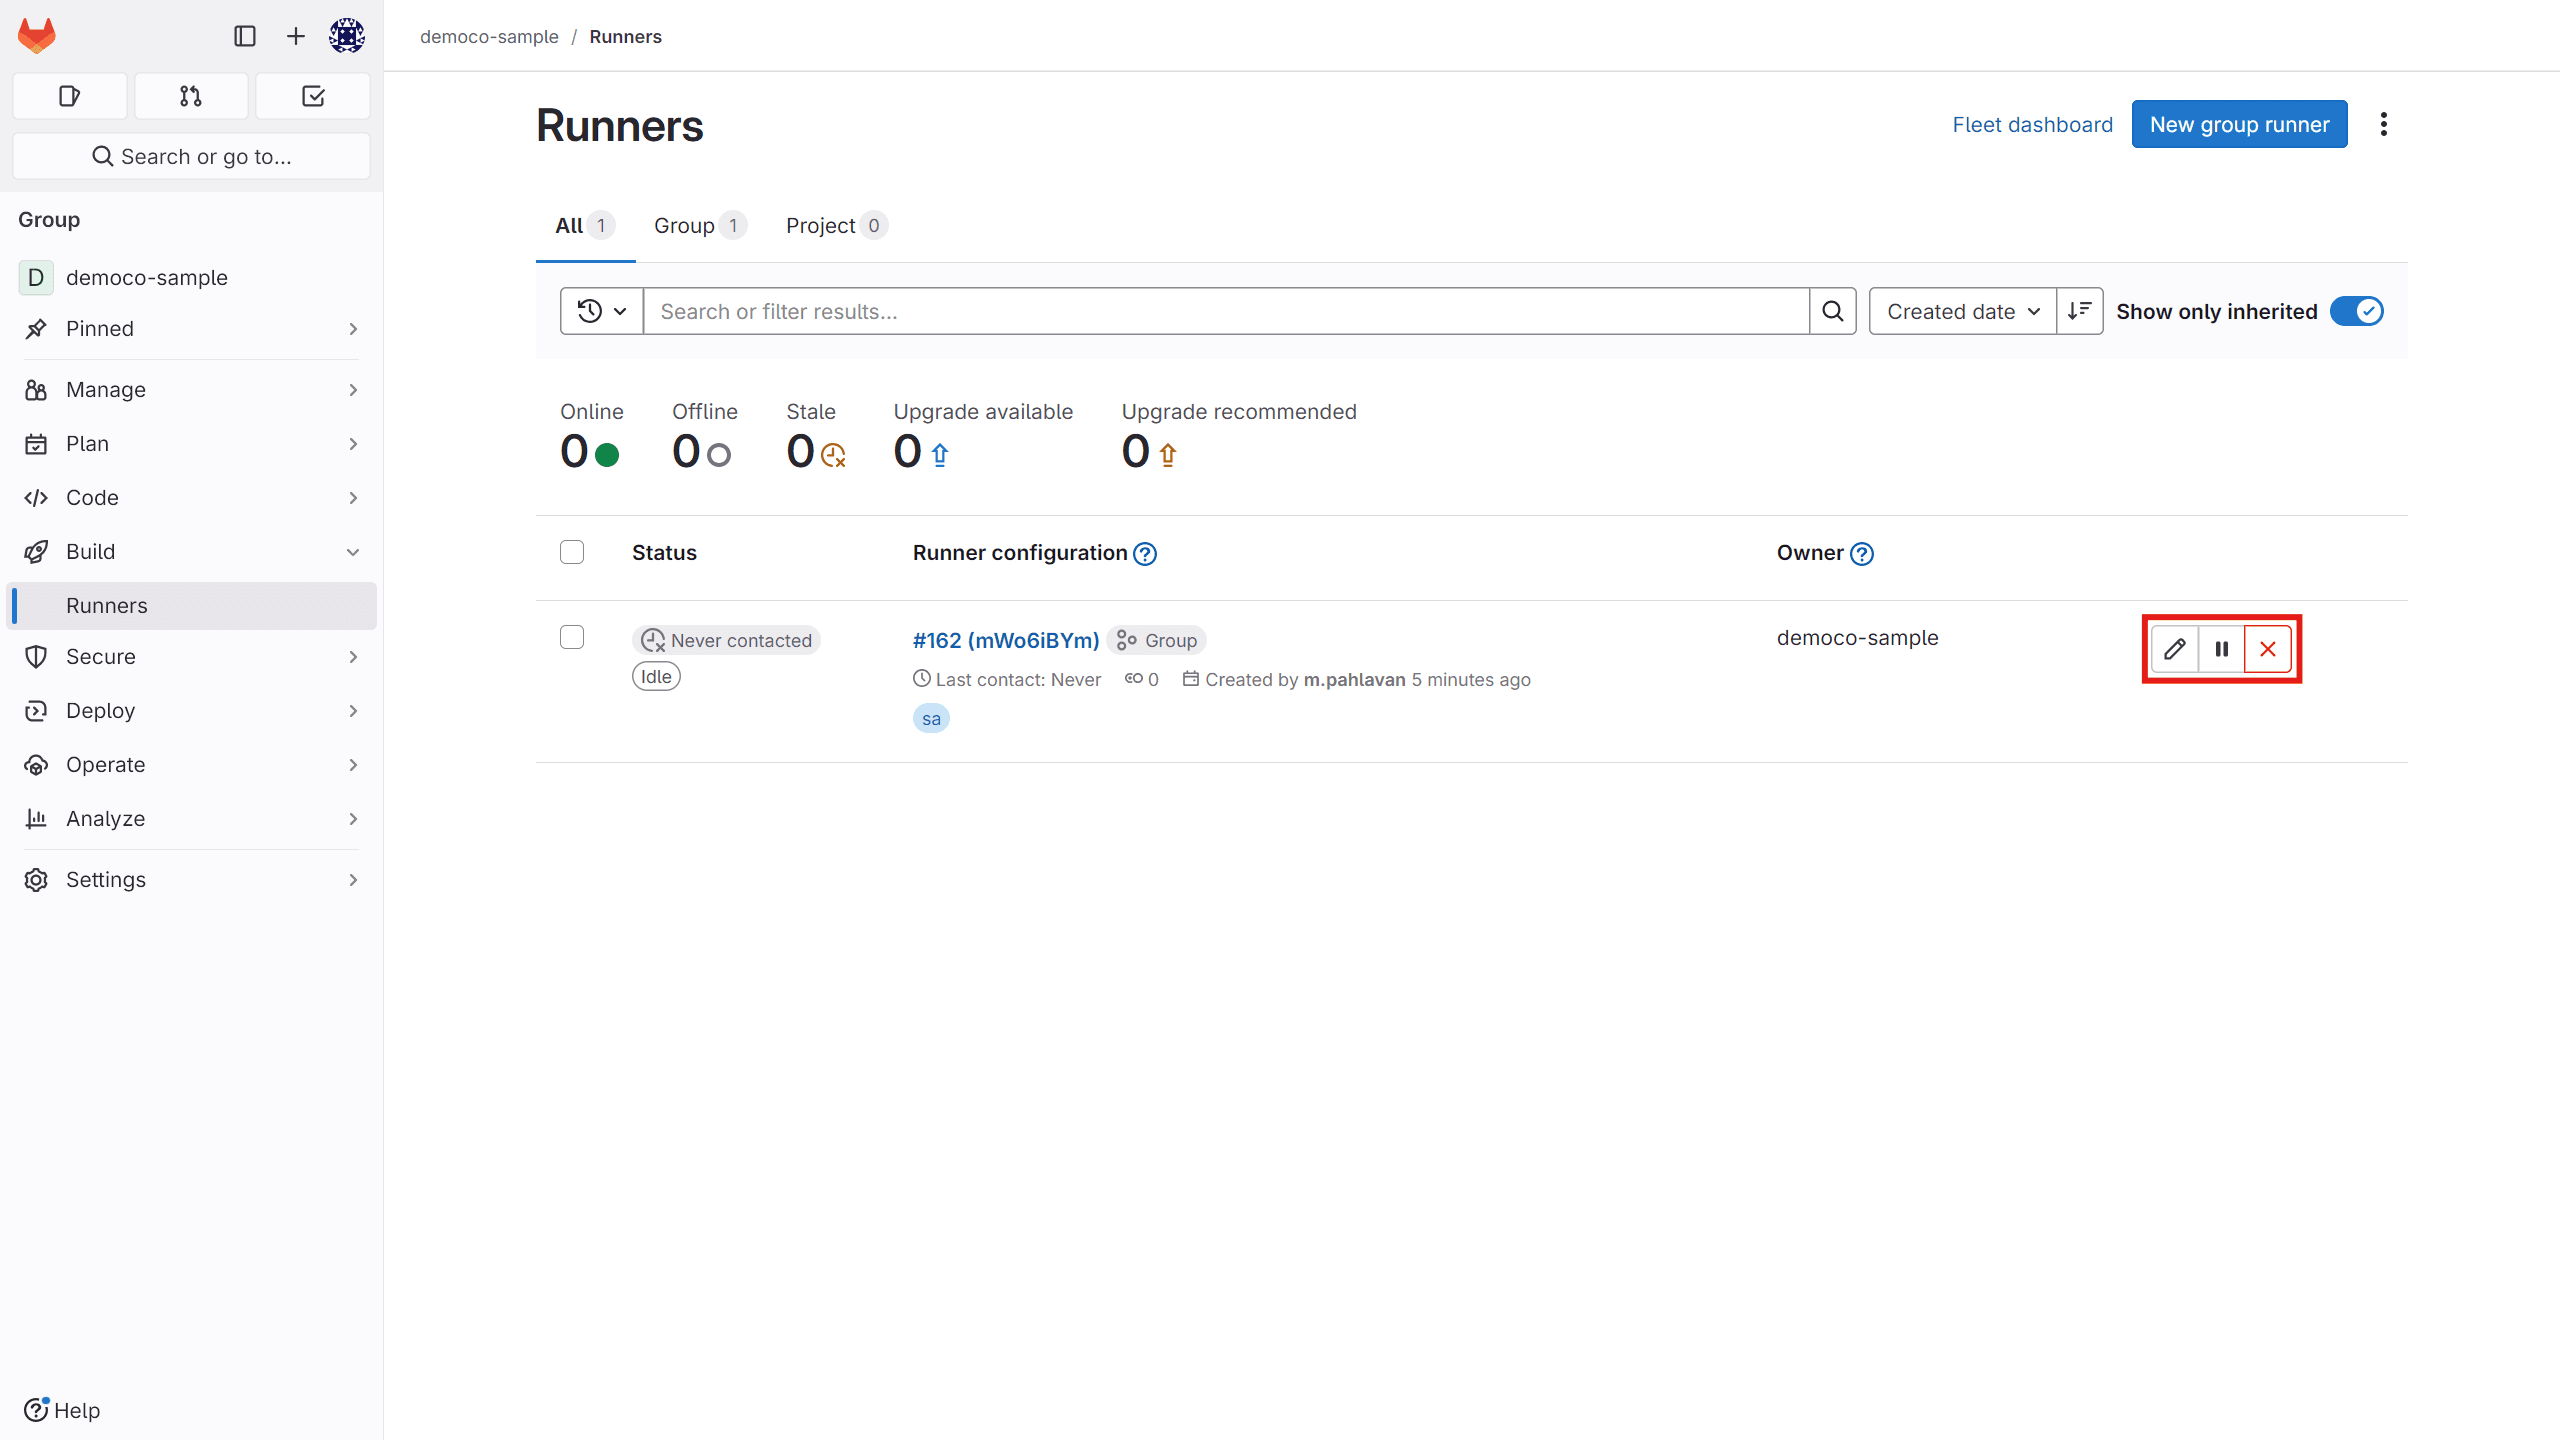Switch to the Project runners tab
The width and height of the screenshot is (2560, 1440).
[x=836, y=226]
